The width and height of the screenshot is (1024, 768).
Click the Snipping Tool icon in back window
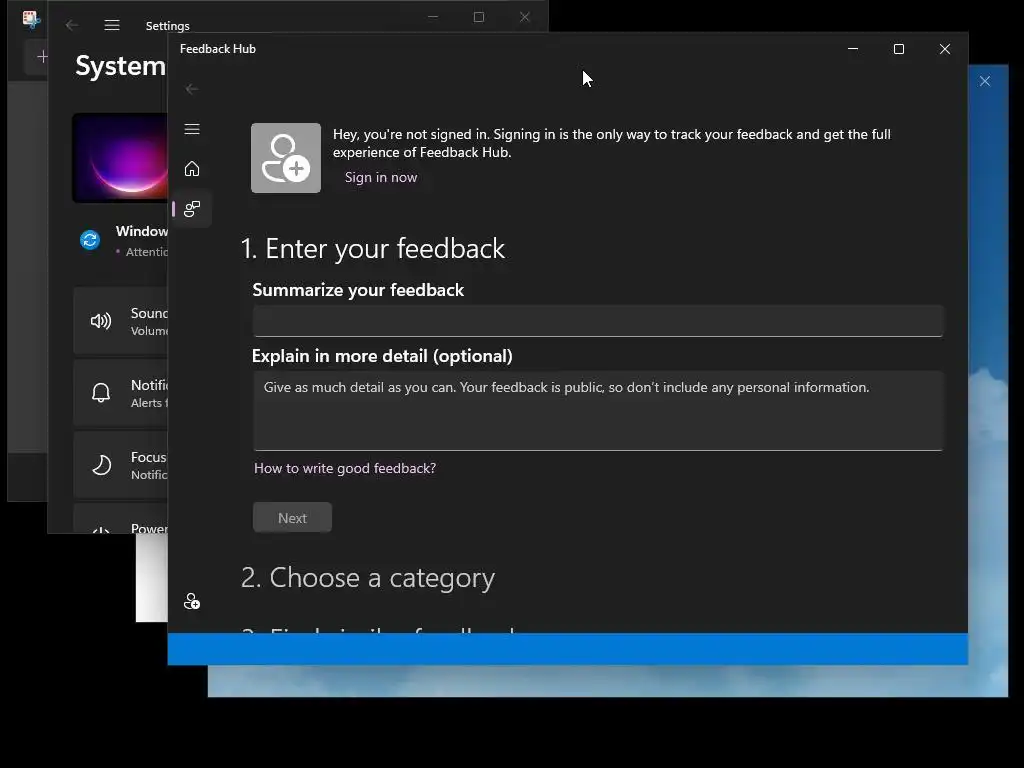click(x=30, y=18)
